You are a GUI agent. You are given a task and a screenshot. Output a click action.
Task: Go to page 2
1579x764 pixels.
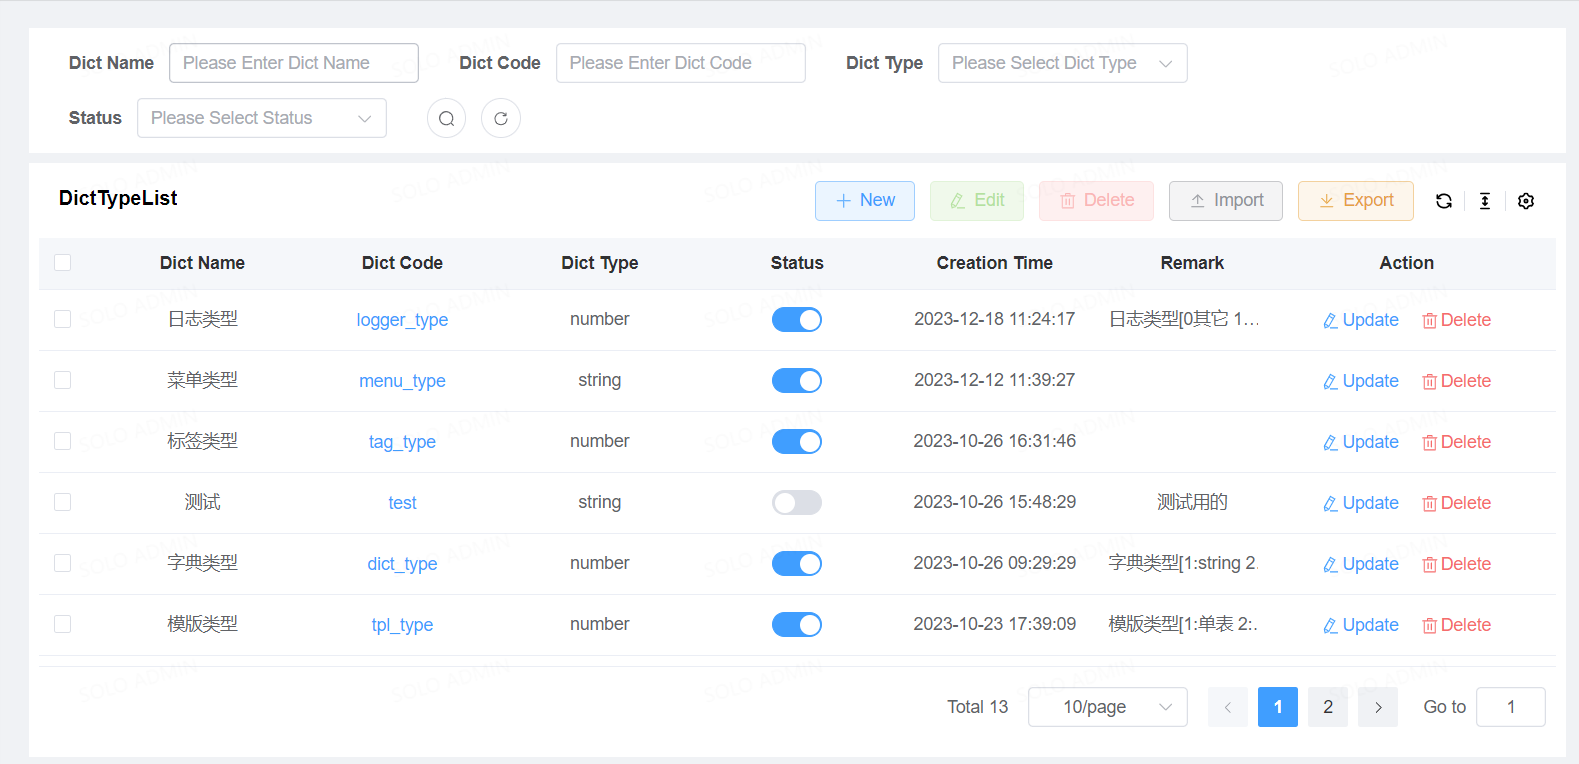1327,707
